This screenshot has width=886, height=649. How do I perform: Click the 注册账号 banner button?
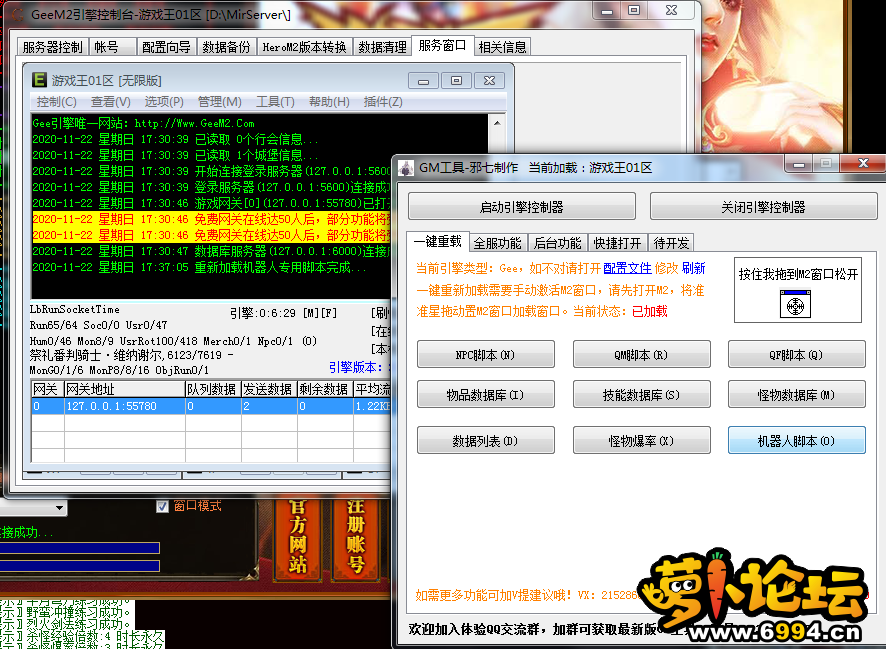pos(355,538)
